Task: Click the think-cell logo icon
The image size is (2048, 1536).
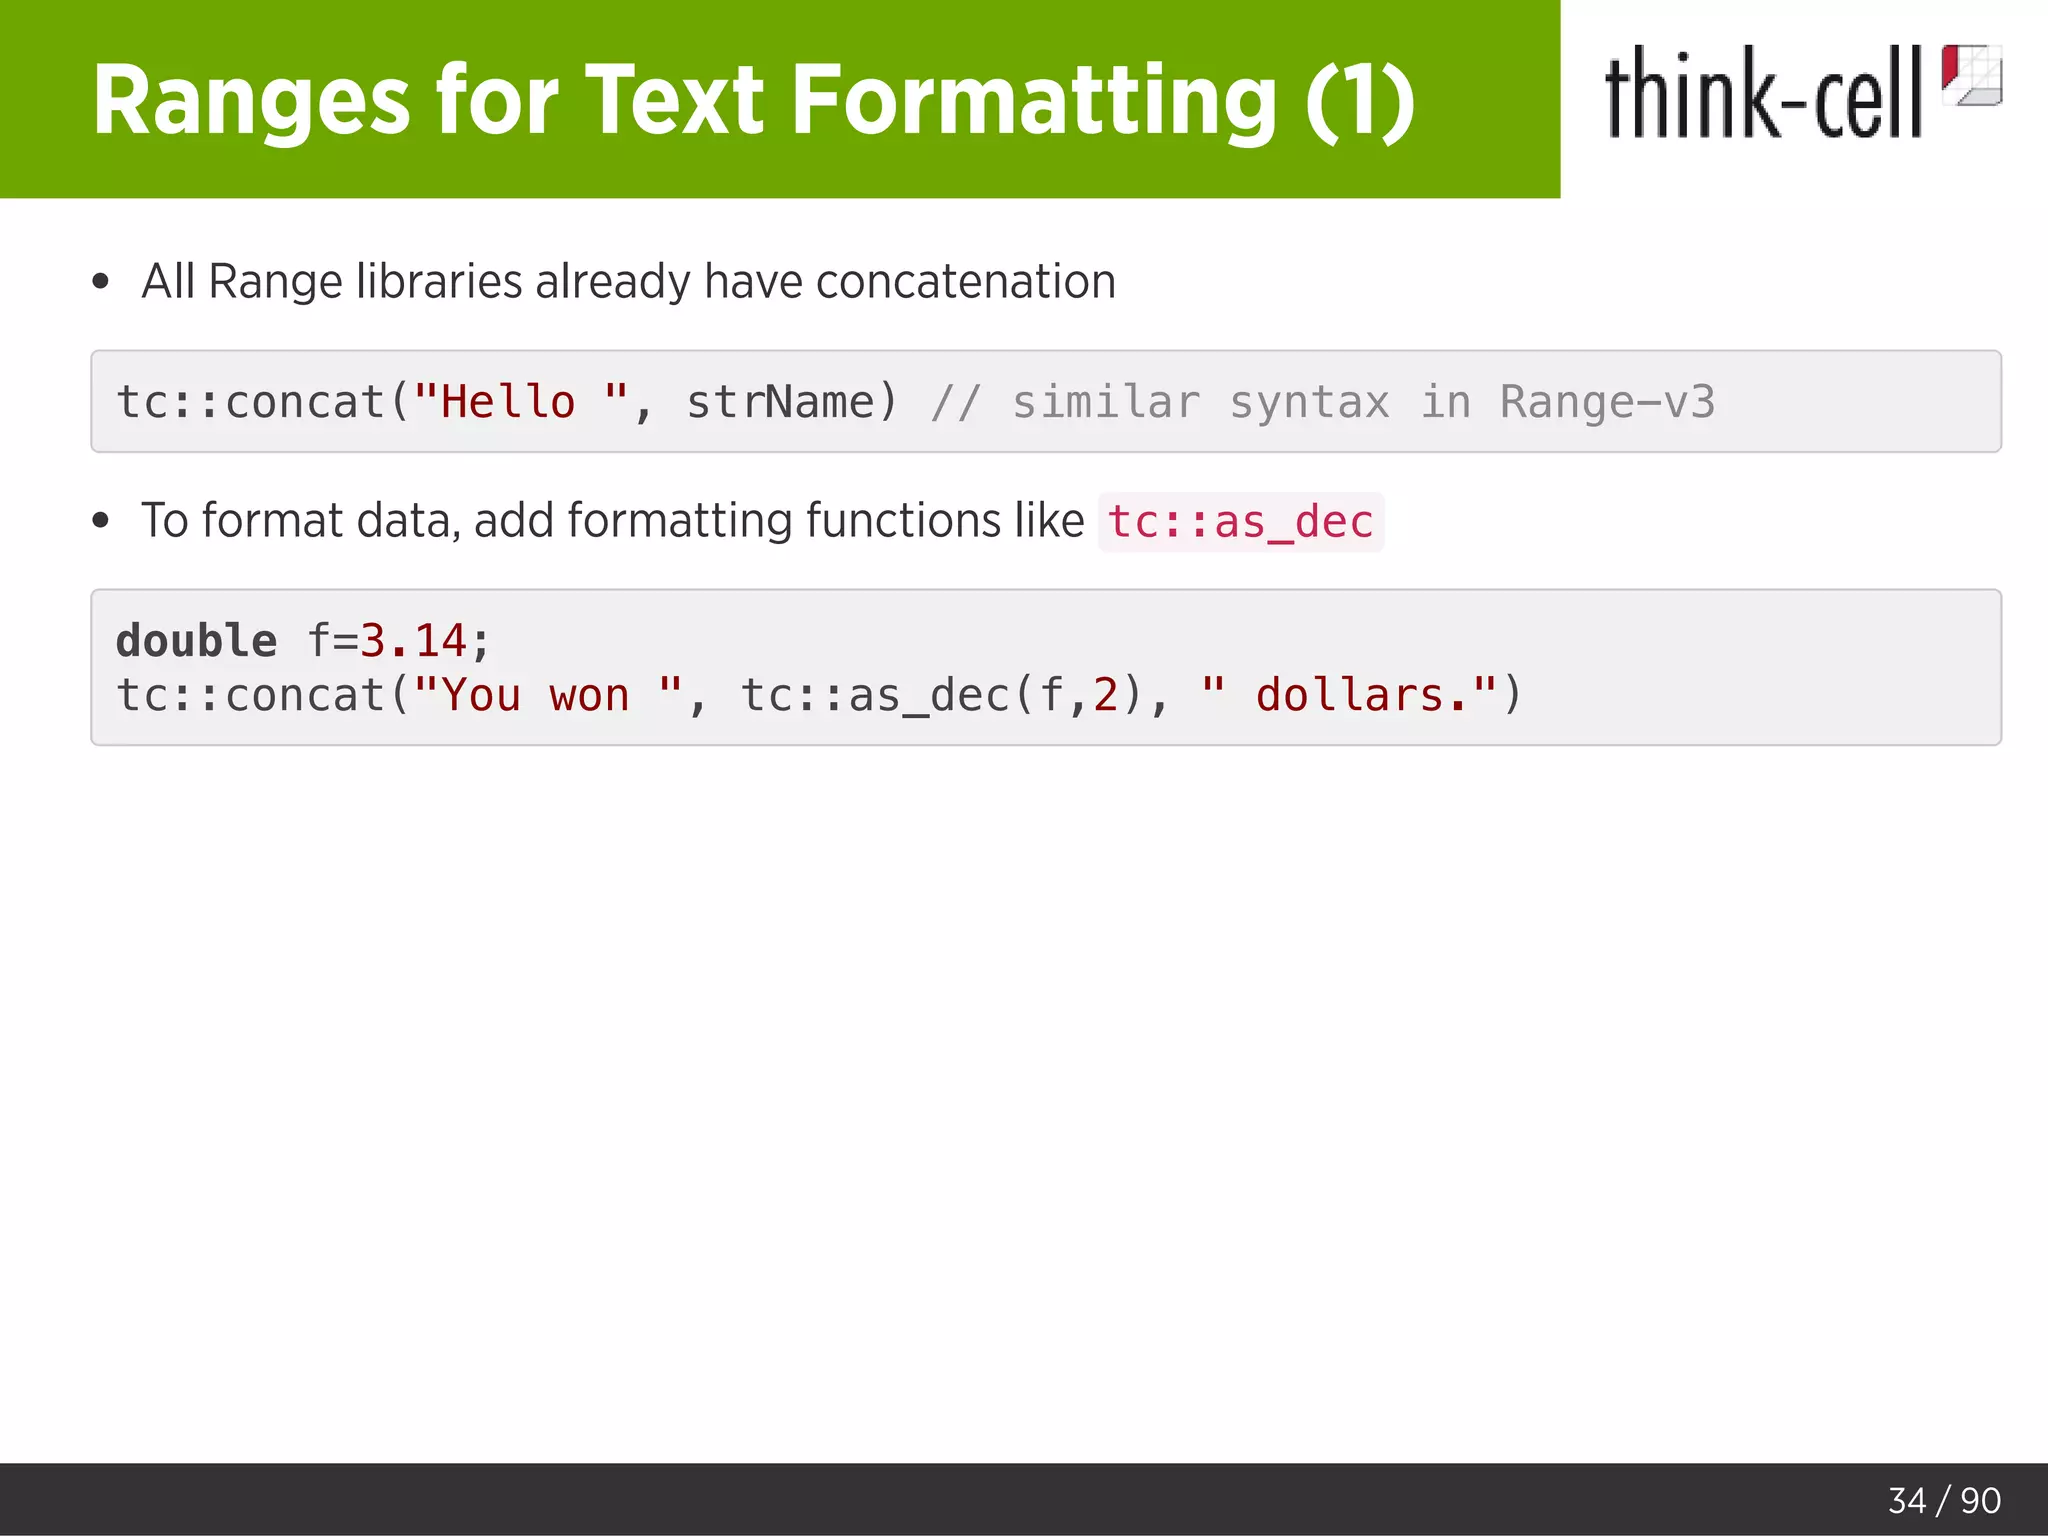Action: pyautogui.click(x=1971, y=75)
